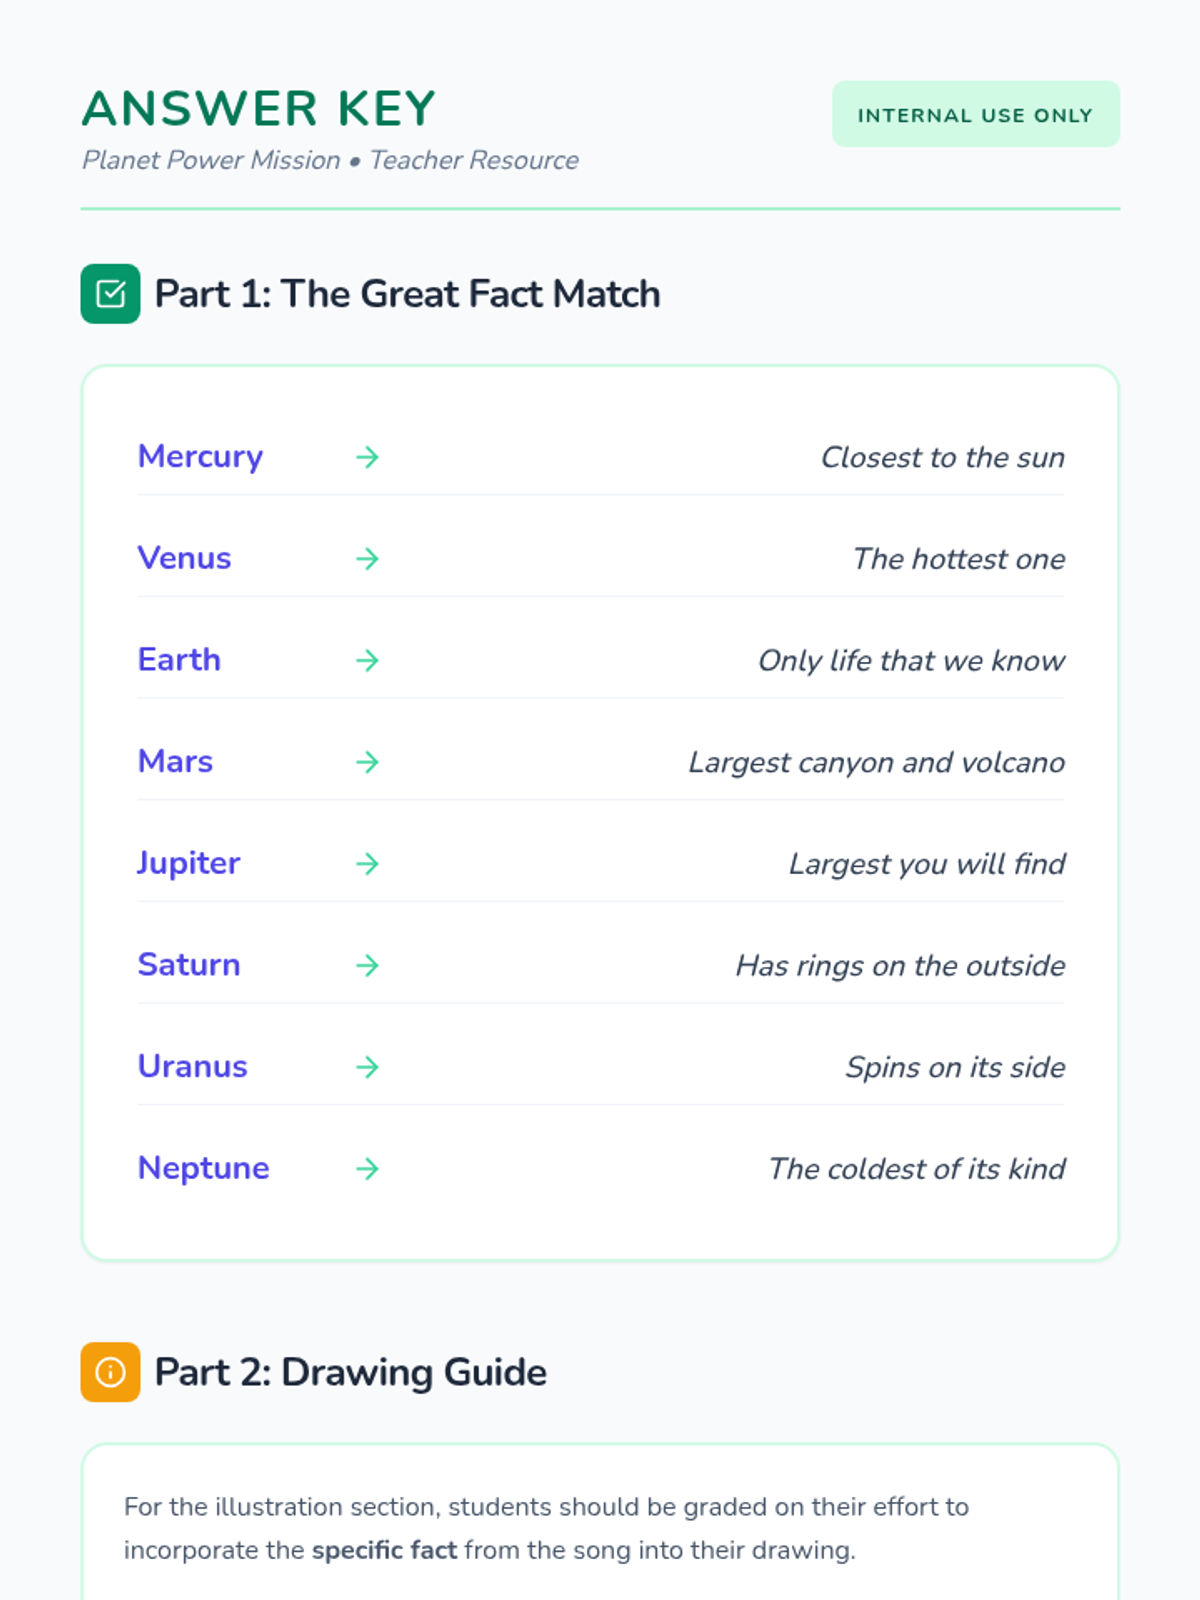This screenshot has width=1200, height=1600.
Task: Click the arrow icon next to Mercury
Action: tap(367, 457)
